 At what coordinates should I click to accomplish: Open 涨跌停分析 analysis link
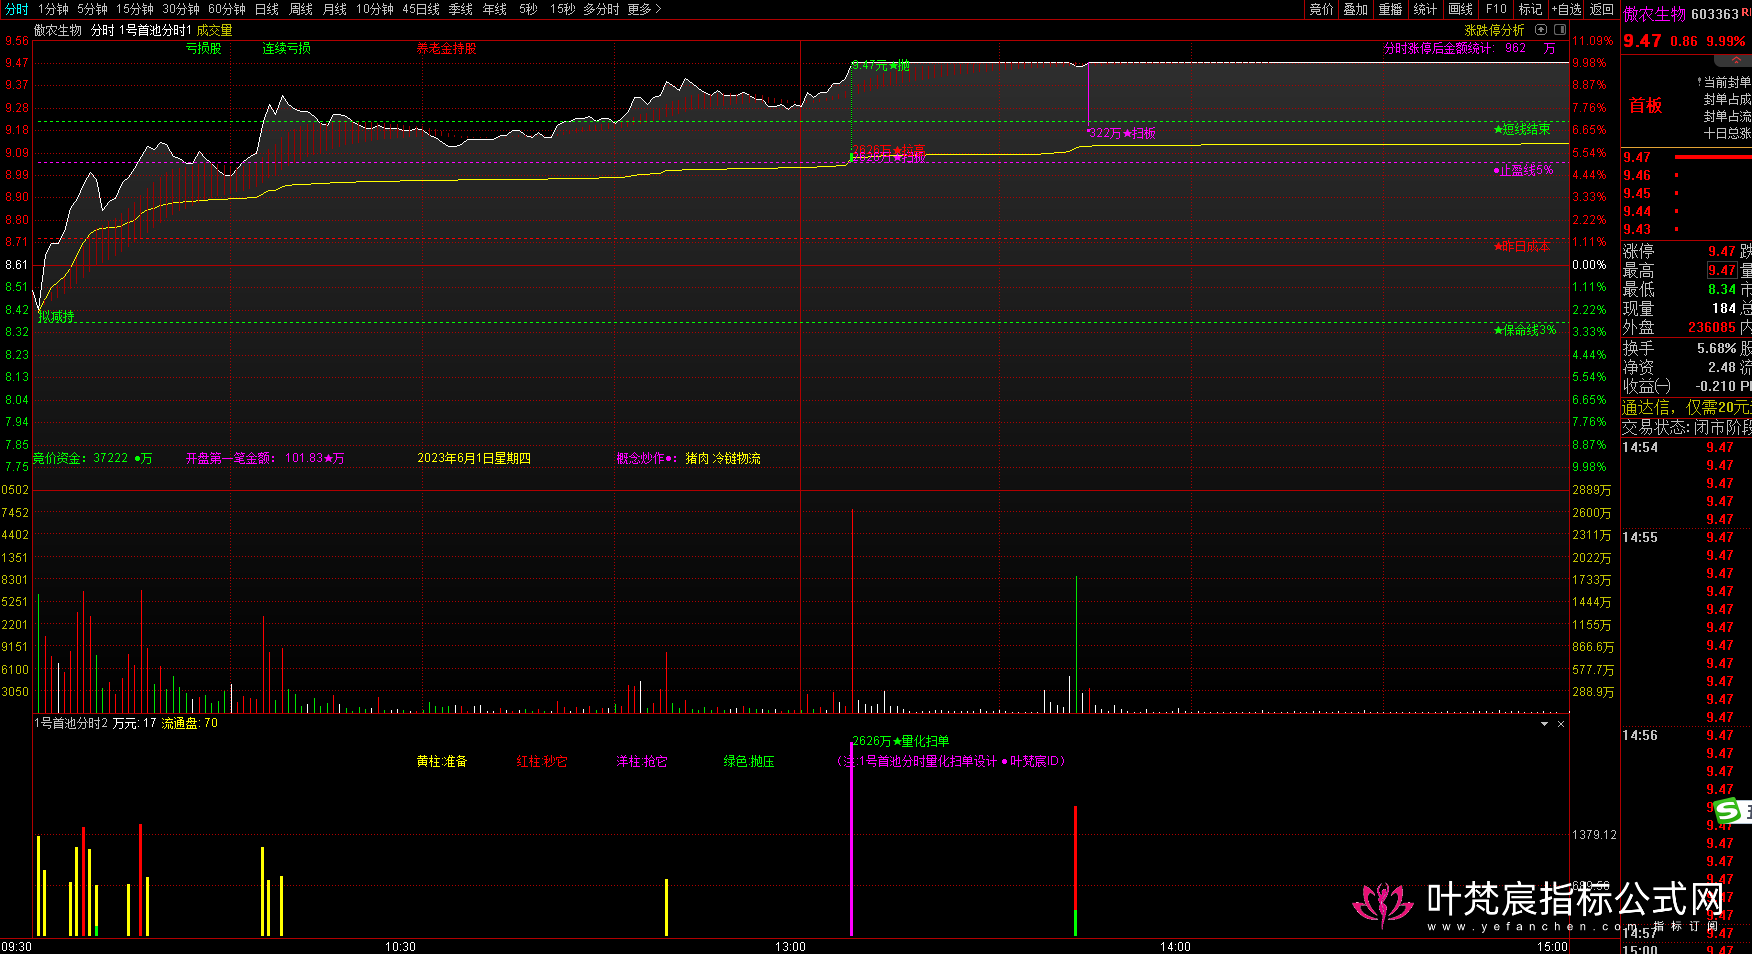click(x=1494, y=30)
